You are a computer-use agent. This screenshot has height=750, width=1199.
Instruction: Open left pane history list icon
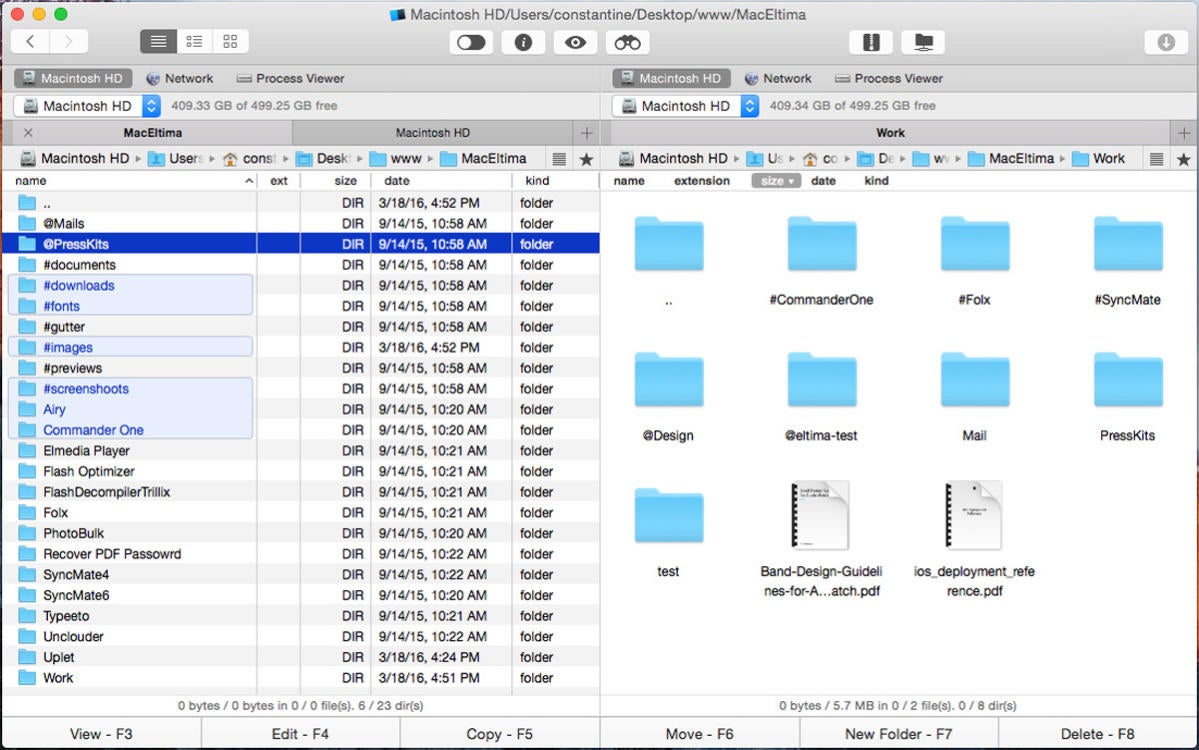pos(560,159)
